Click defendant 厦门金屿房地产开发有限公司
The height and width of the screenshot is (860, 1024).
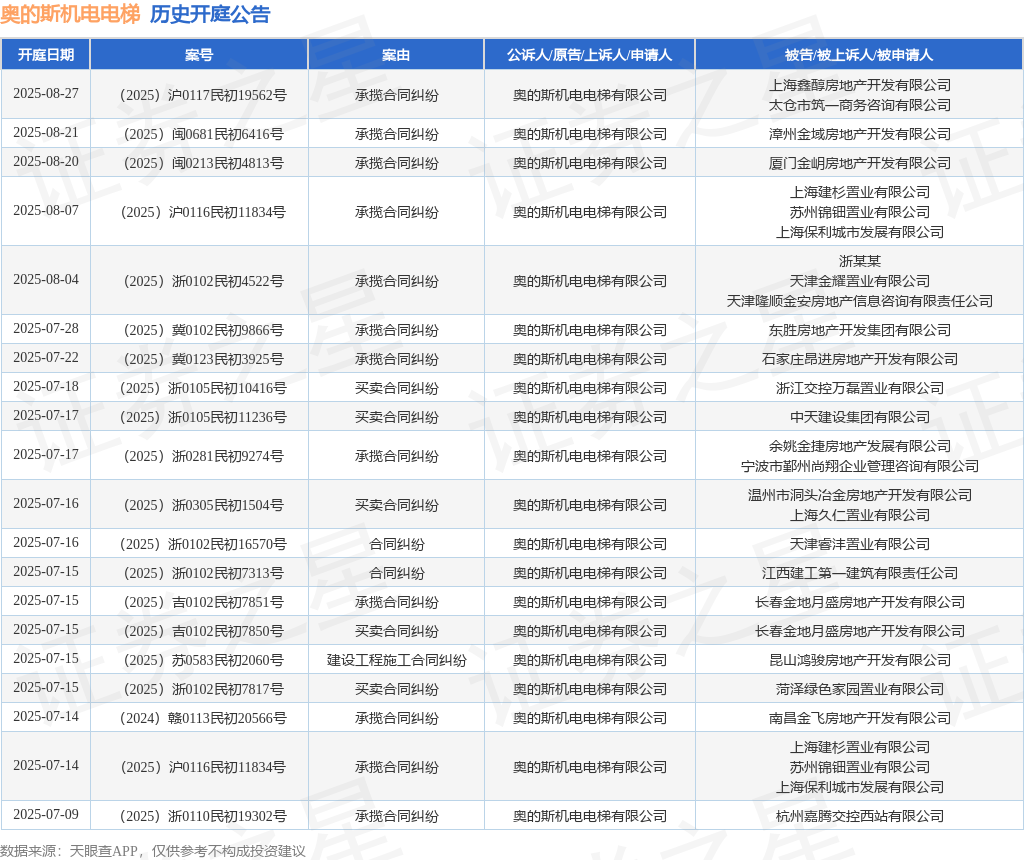pos(859,163)
